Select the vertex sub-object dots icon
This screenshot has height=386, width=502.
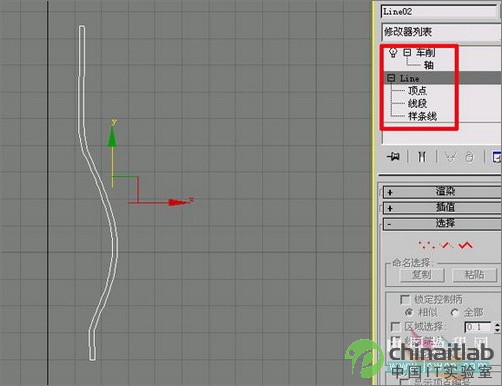coord(428,245)
